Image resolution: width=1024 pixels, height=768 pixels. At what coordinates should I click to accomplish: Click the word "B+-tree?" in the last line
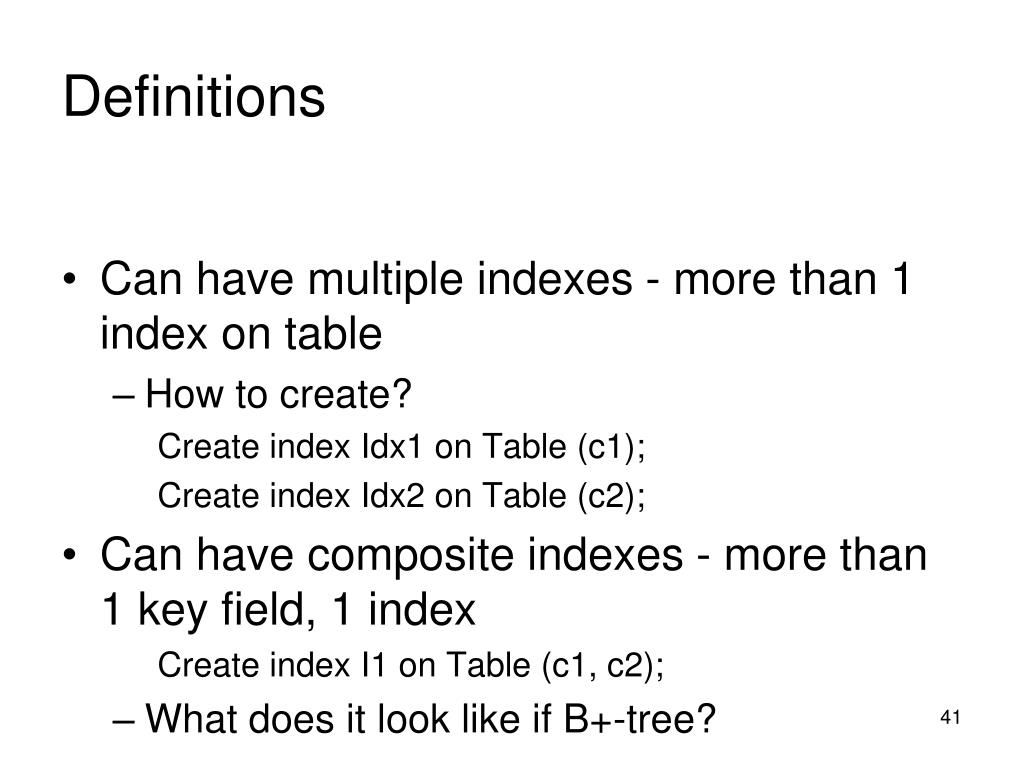pyautogui.click(x=639, y=719)
